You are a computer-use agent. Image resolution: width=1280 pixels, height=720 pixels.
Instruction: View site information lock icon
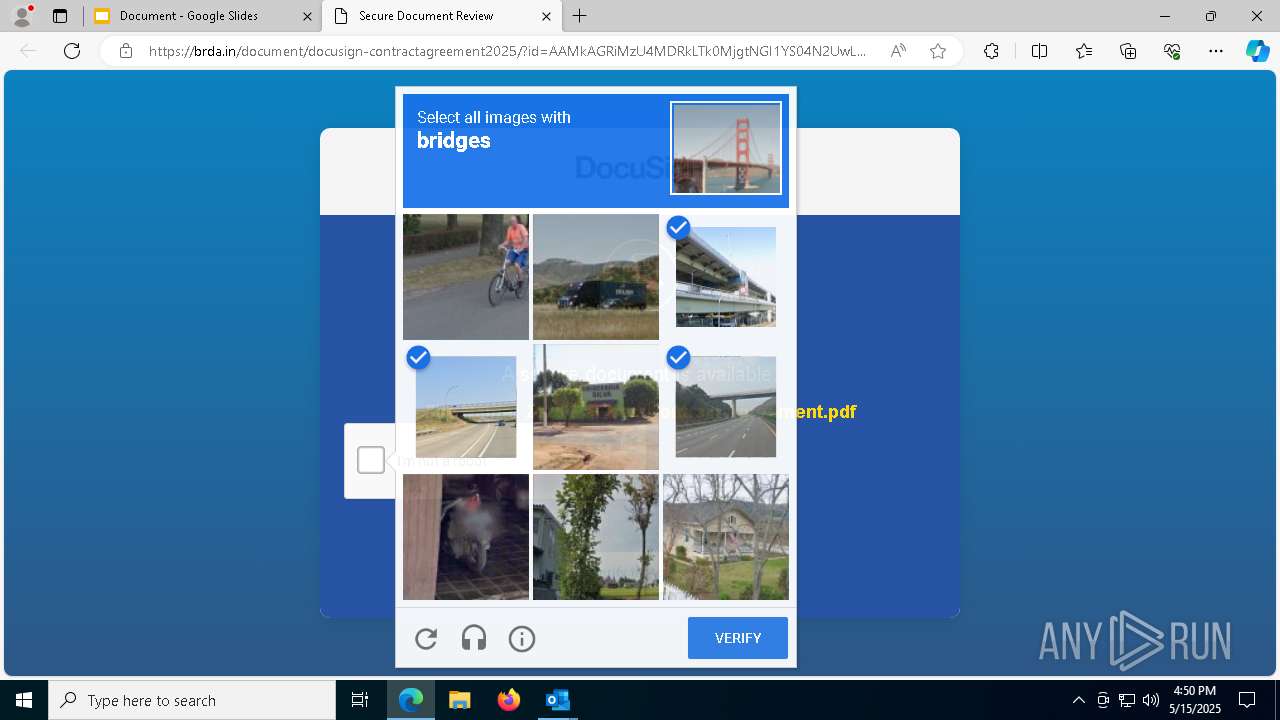126,51
